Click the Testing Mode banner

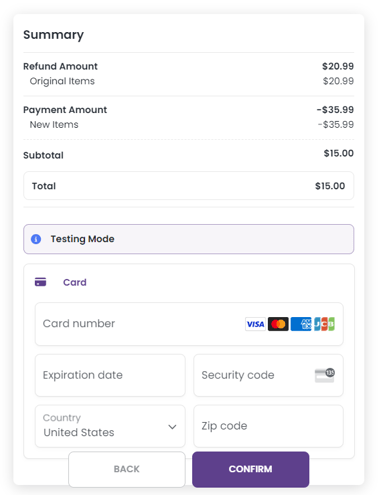(x=189, y=239)
